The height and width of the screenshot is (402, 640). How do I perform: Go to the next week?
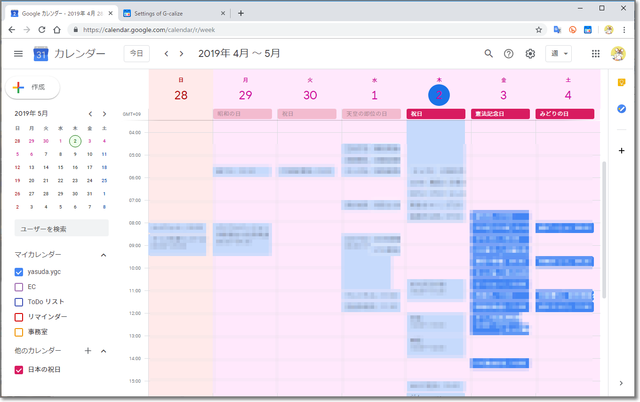pyautogui.click(x=181, y=53)
